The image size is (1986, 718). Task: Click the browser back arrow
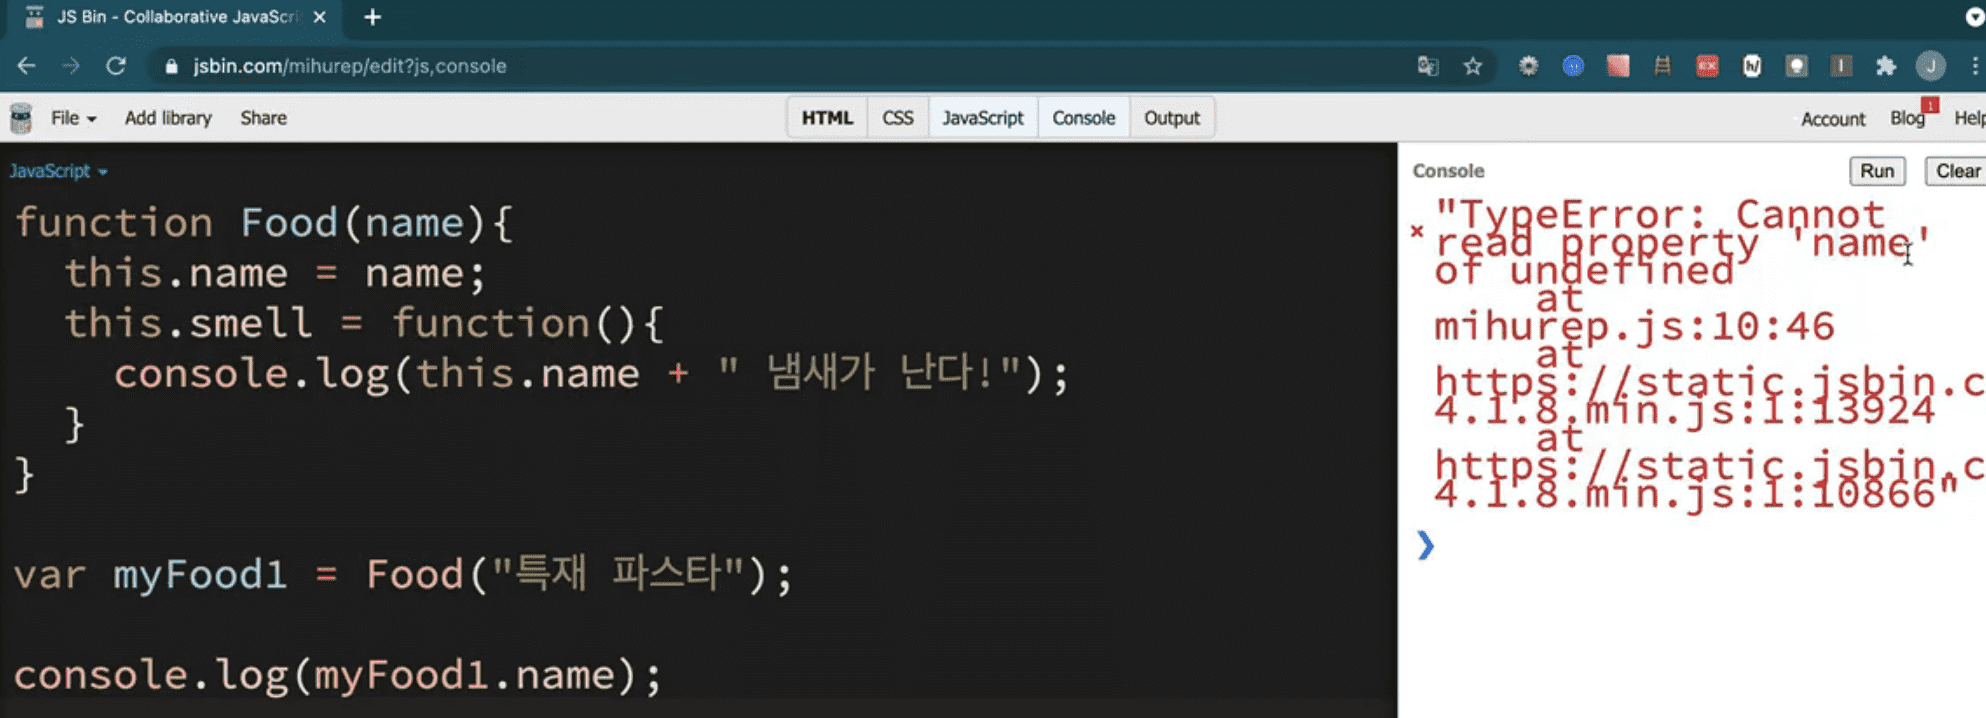[27, 66]
